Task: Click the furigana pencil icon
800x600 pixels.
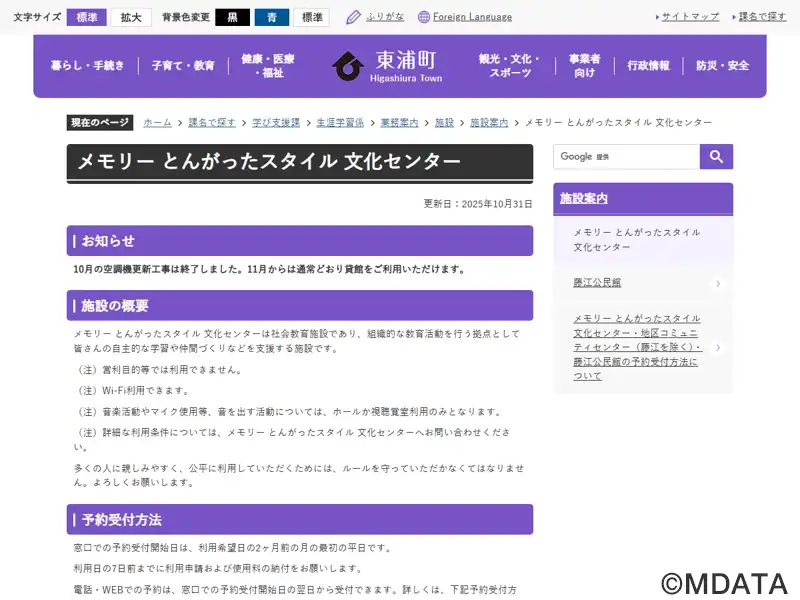Action: (353, 17)
